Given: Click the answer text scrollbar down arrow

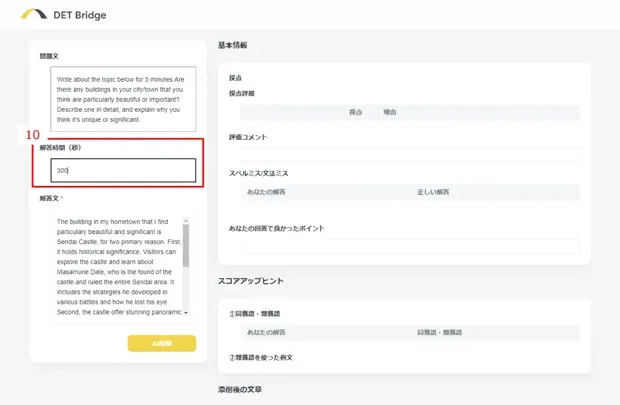Looking at the screenshot, I should click(x=186, y=313).
